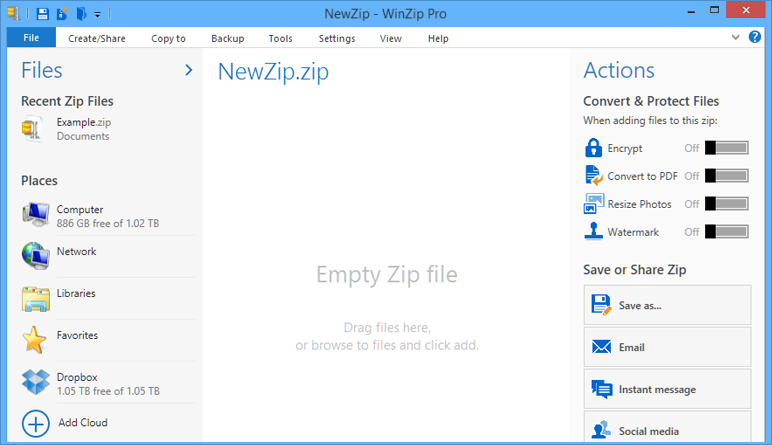Screen dimensions: 772x445
Task: Open Libraries in the Places list
Action: (36, 298)
